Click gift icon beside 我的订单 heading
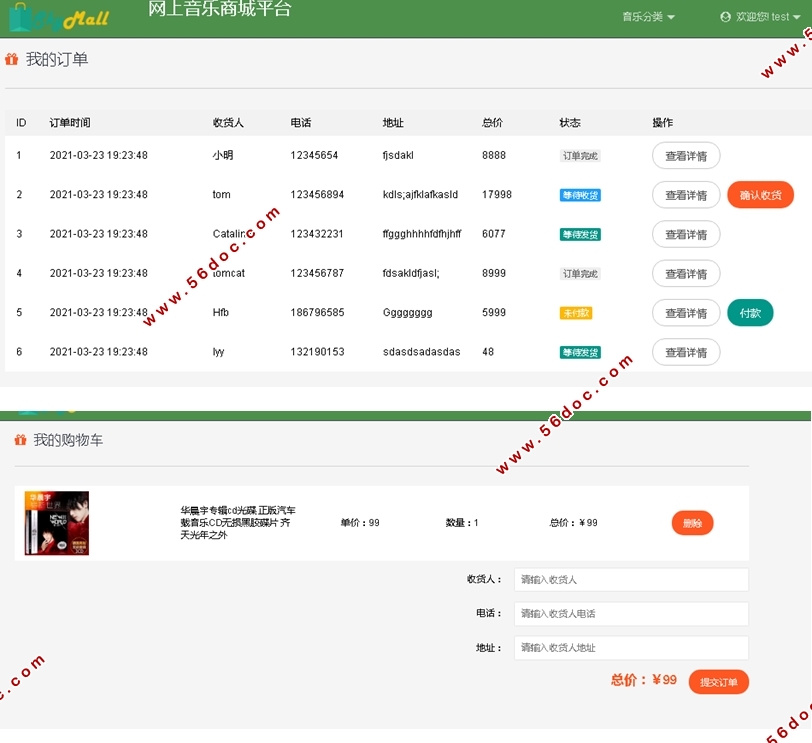The height and width of the screenshot is (743, 812). [12, 60]
